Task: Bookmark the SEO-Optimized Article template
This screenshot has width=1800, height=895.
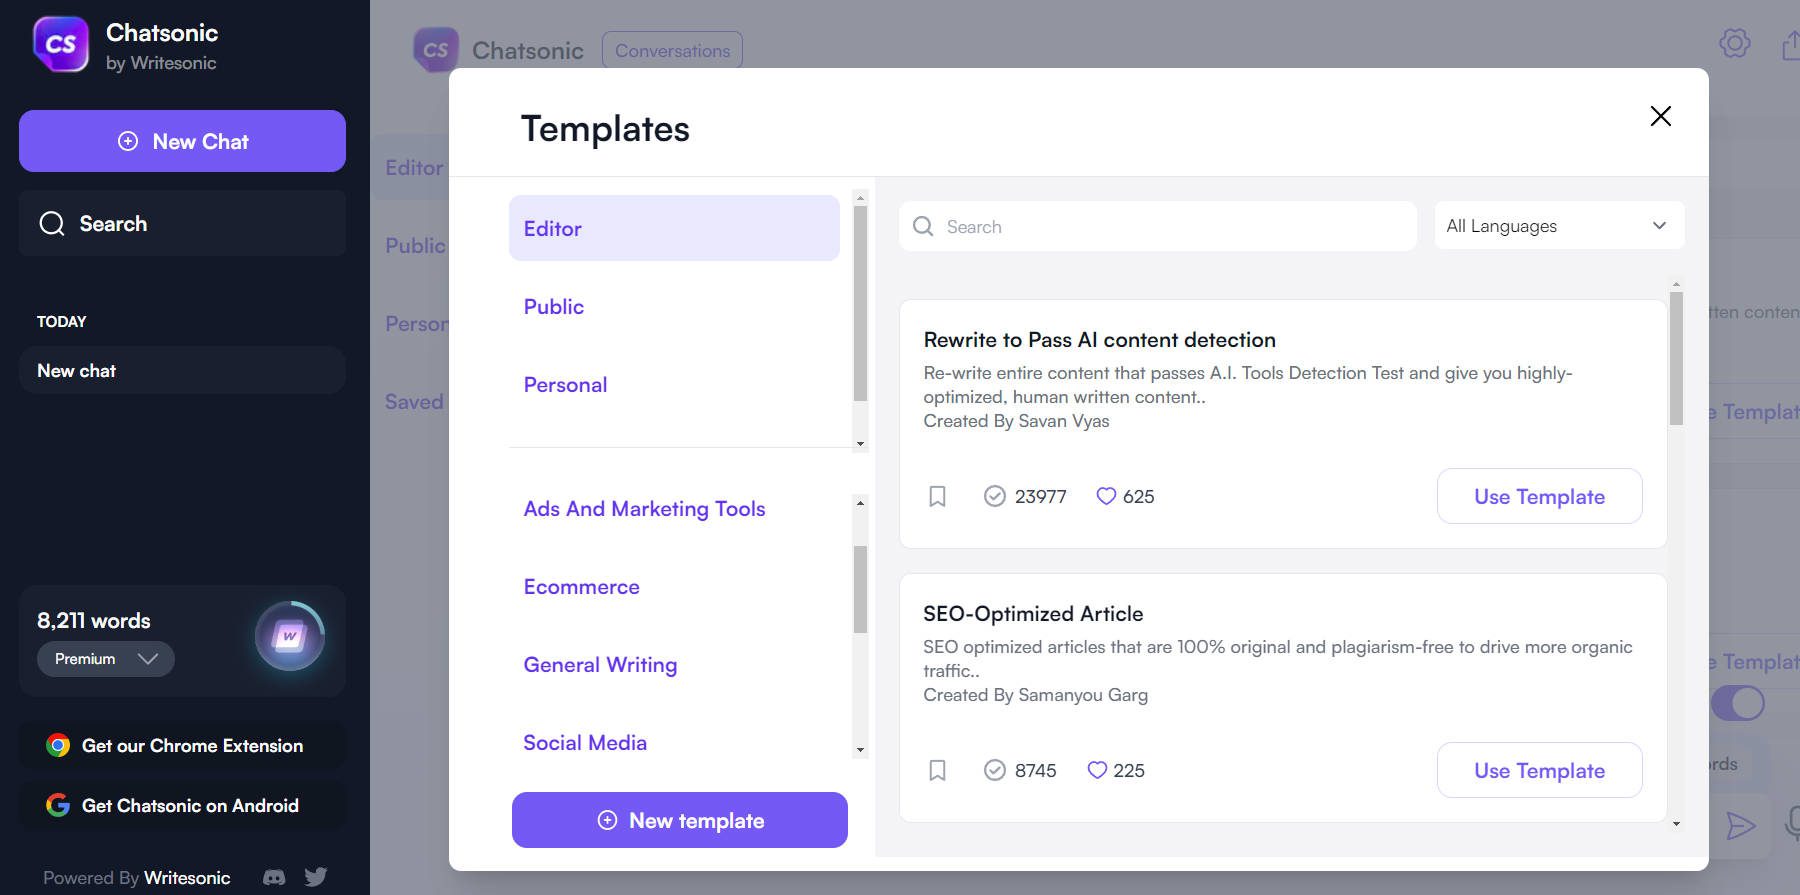Action: 937,770
